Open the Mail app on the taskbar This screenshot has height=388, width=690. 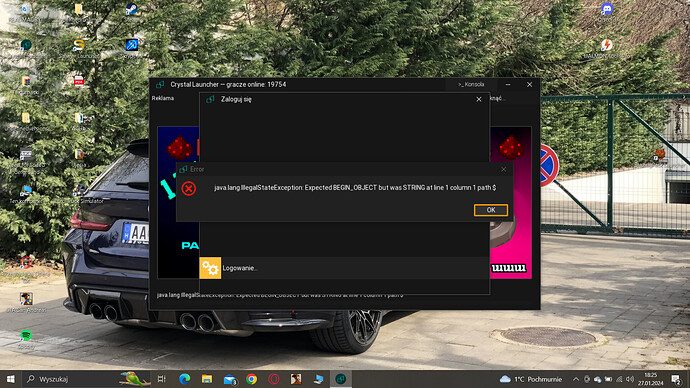[x=230, y=379]
